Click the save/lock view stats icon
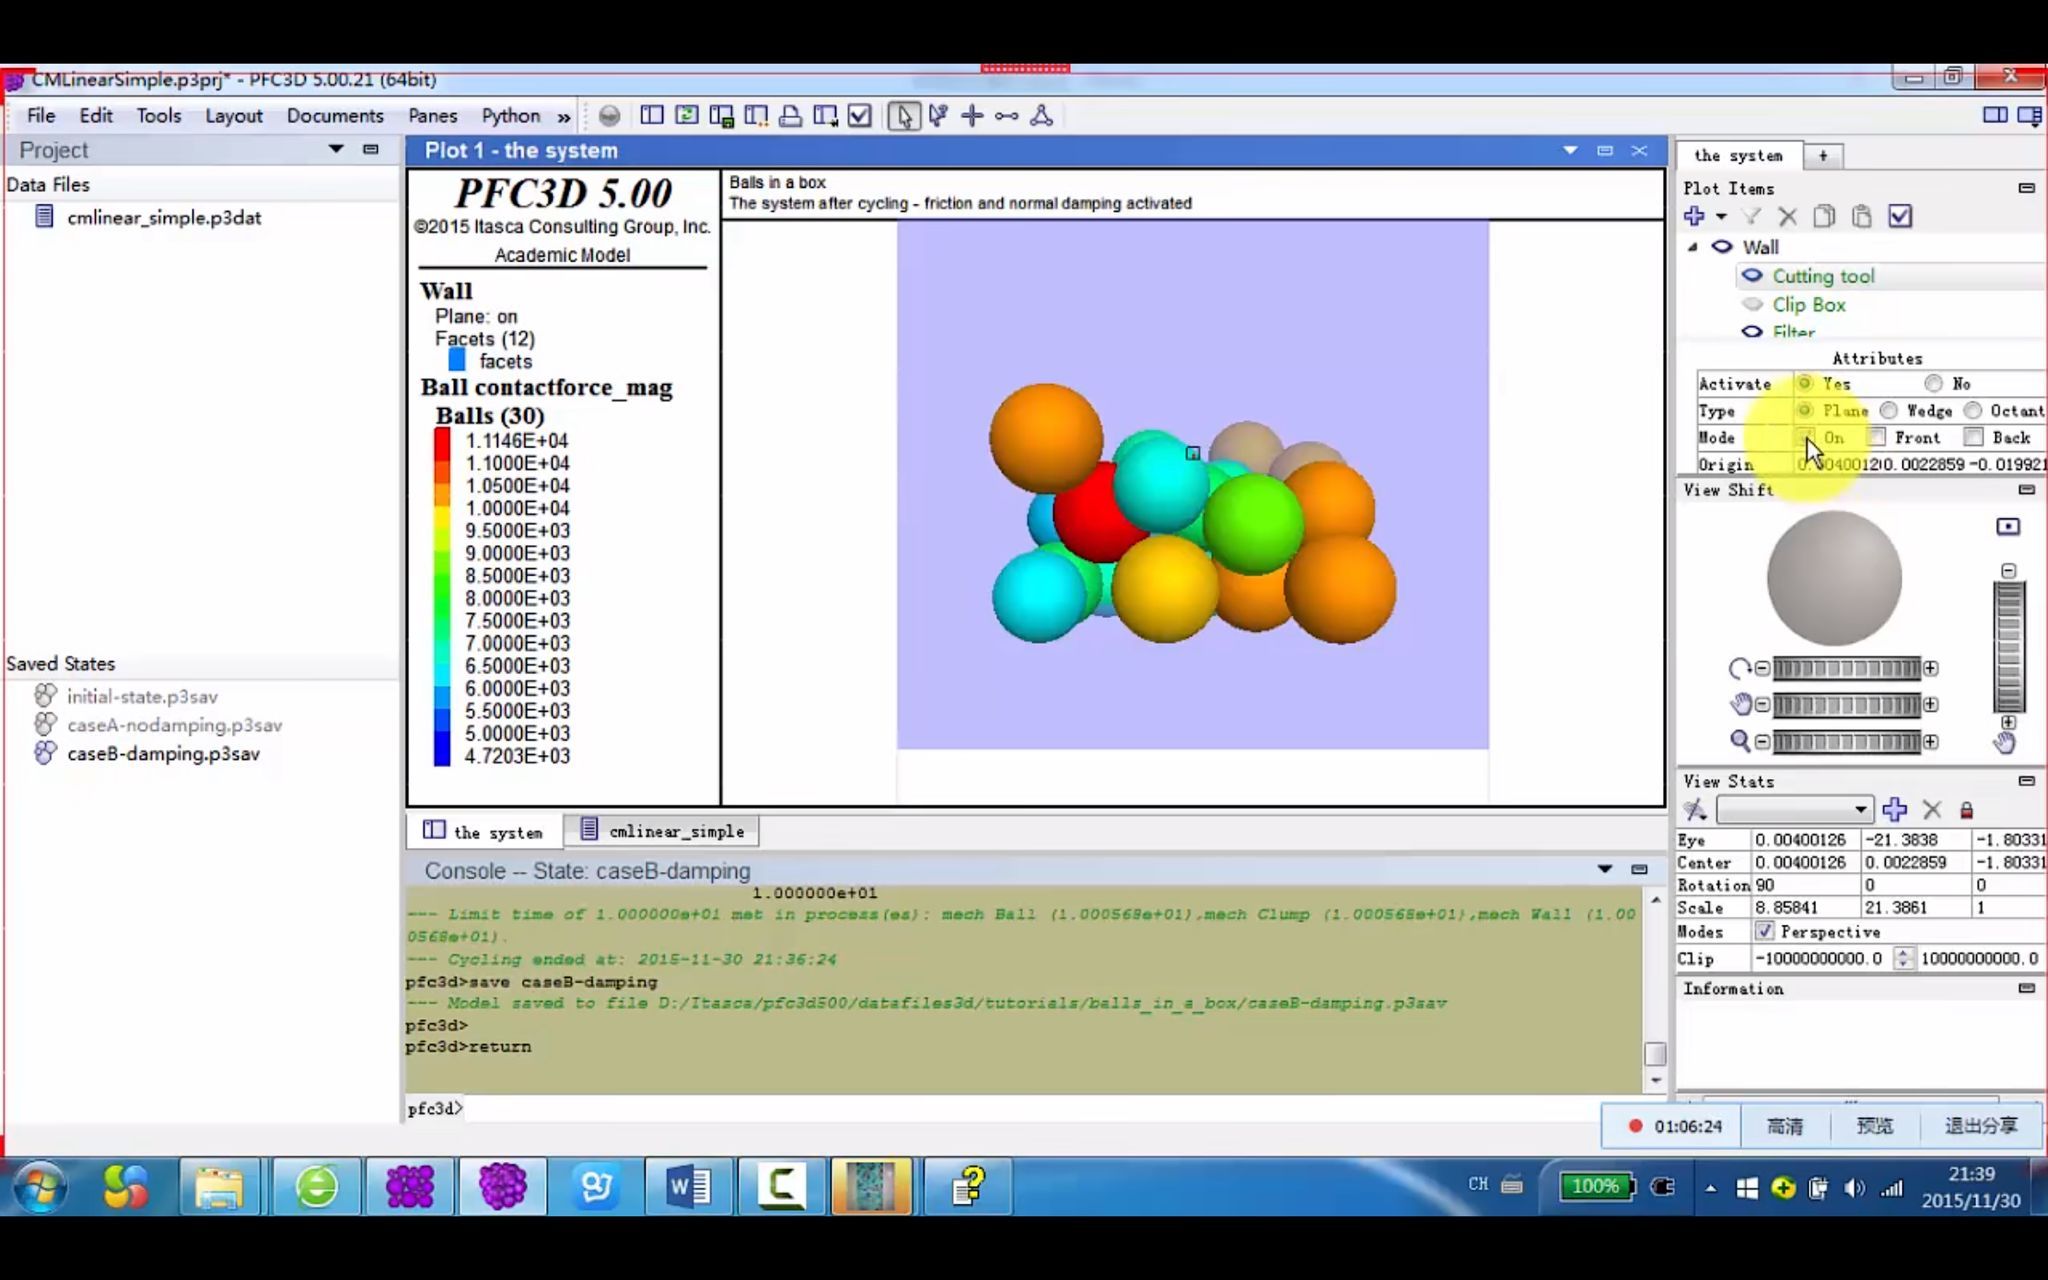The width and height of the screenshot is (2048, 1280). [x=1965, y=808]
